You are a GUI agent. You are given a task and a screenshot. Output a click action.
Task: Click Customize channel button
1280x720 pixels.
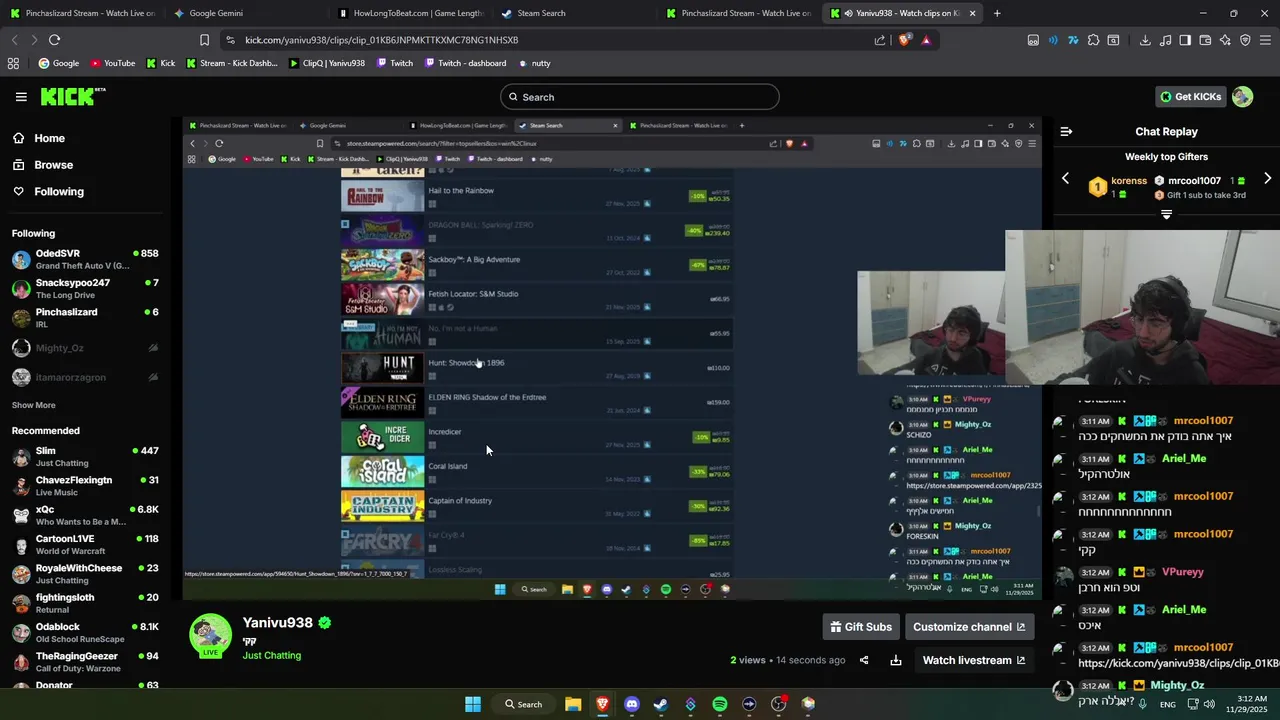[969, 627]
